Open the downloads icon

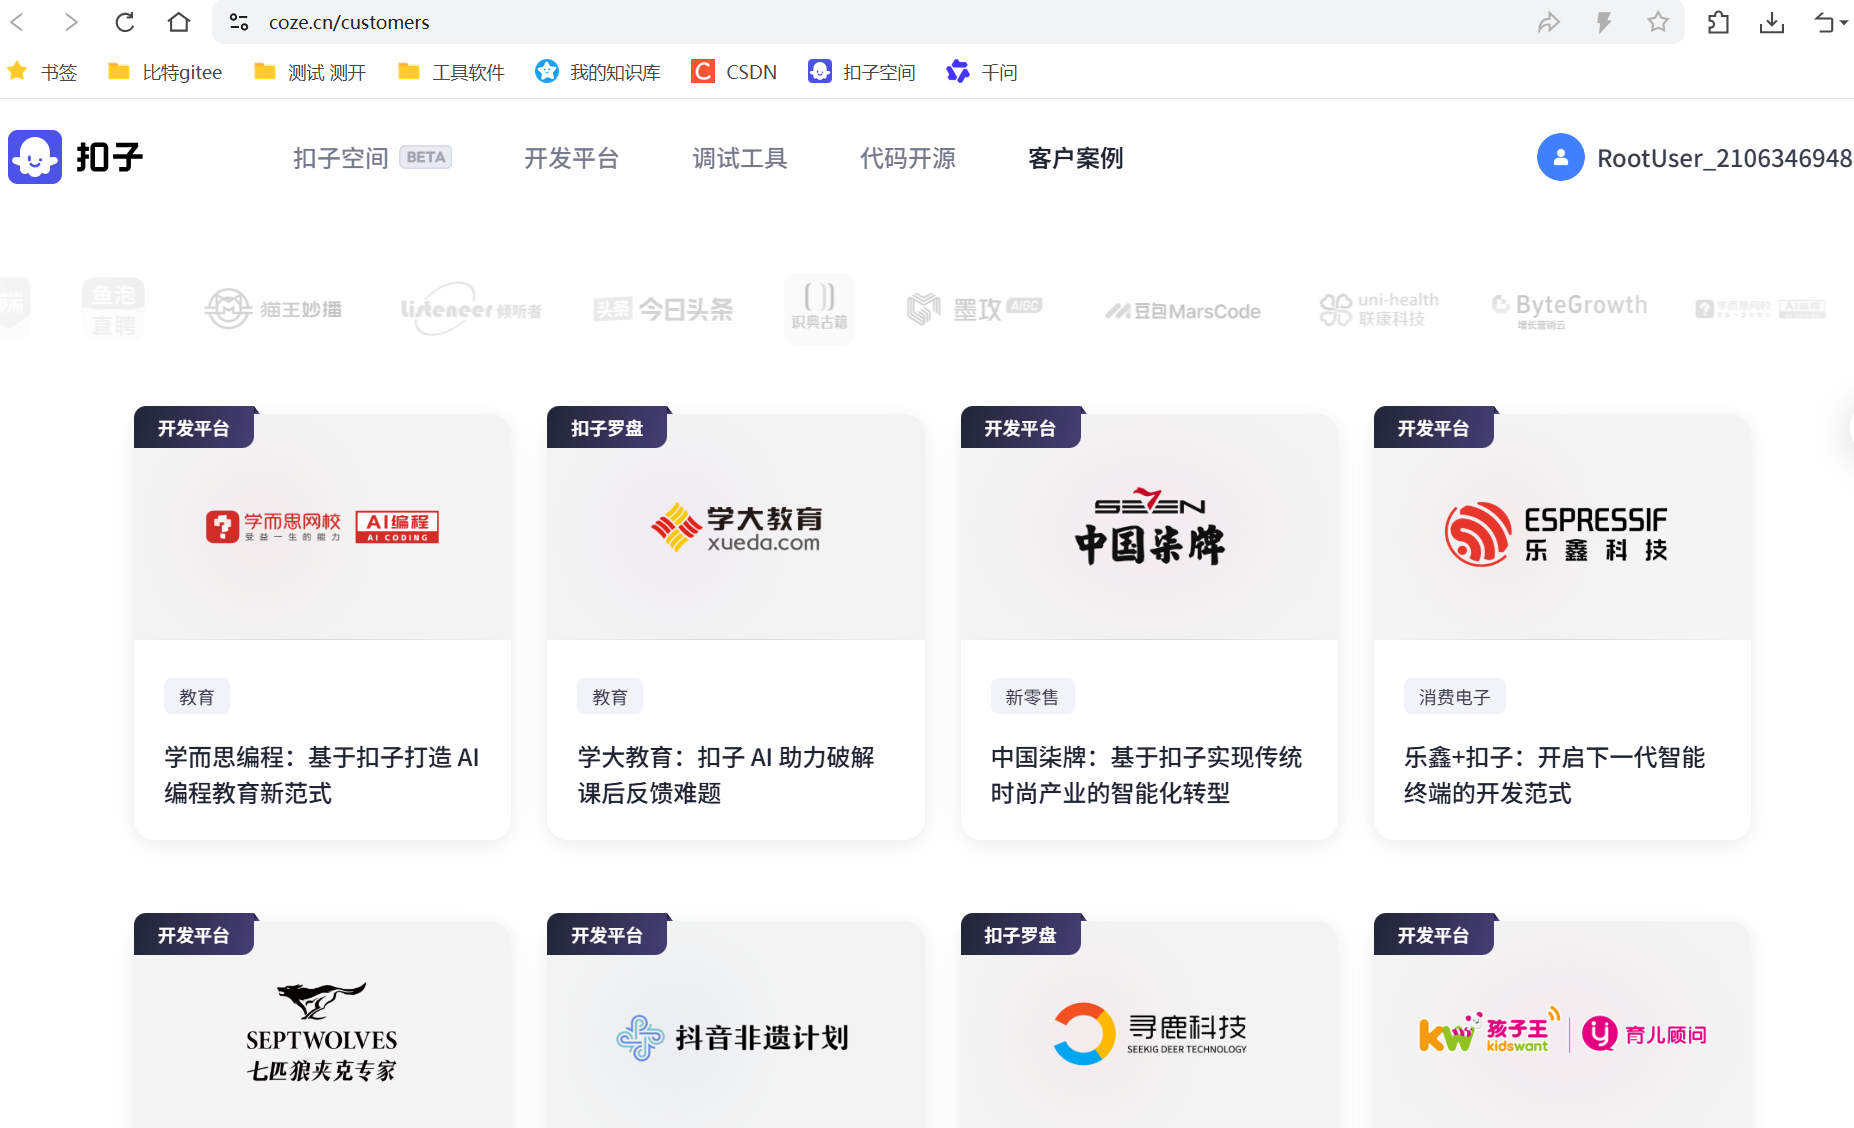coord(1772,22)
